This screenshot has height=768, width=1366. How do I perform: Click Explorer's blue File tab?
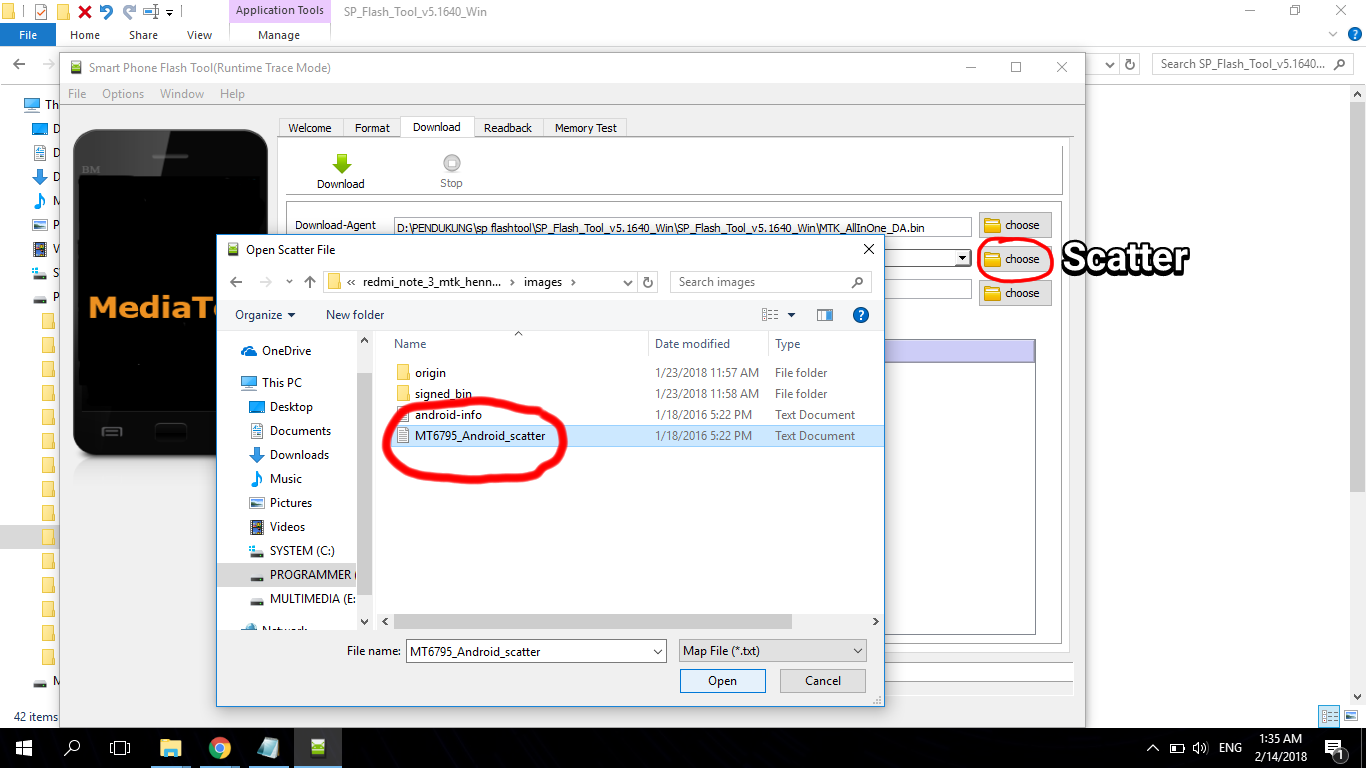[28, 35]
